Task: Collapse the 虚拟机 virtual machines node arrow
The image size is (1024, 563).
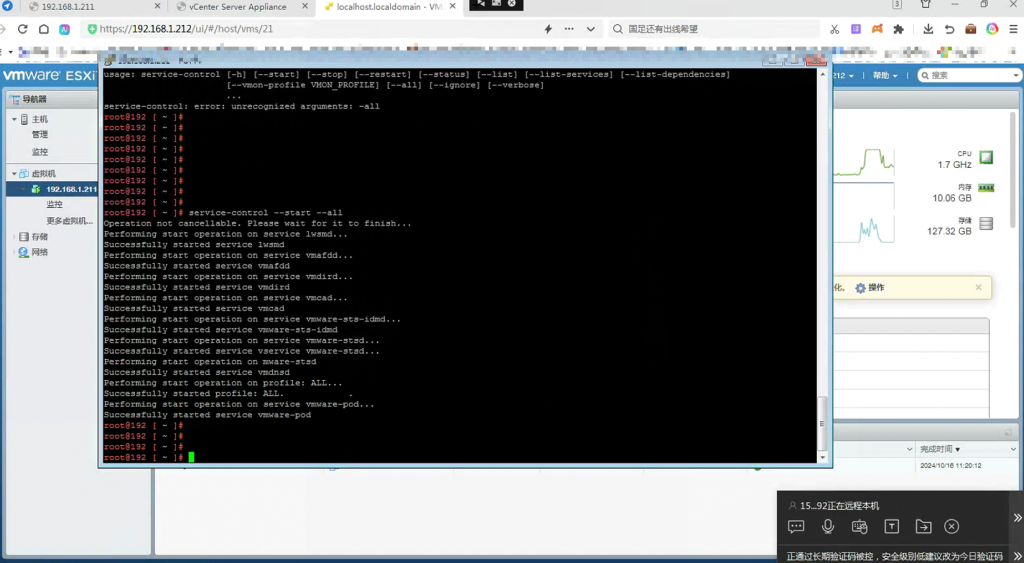Action: (14, 174)
